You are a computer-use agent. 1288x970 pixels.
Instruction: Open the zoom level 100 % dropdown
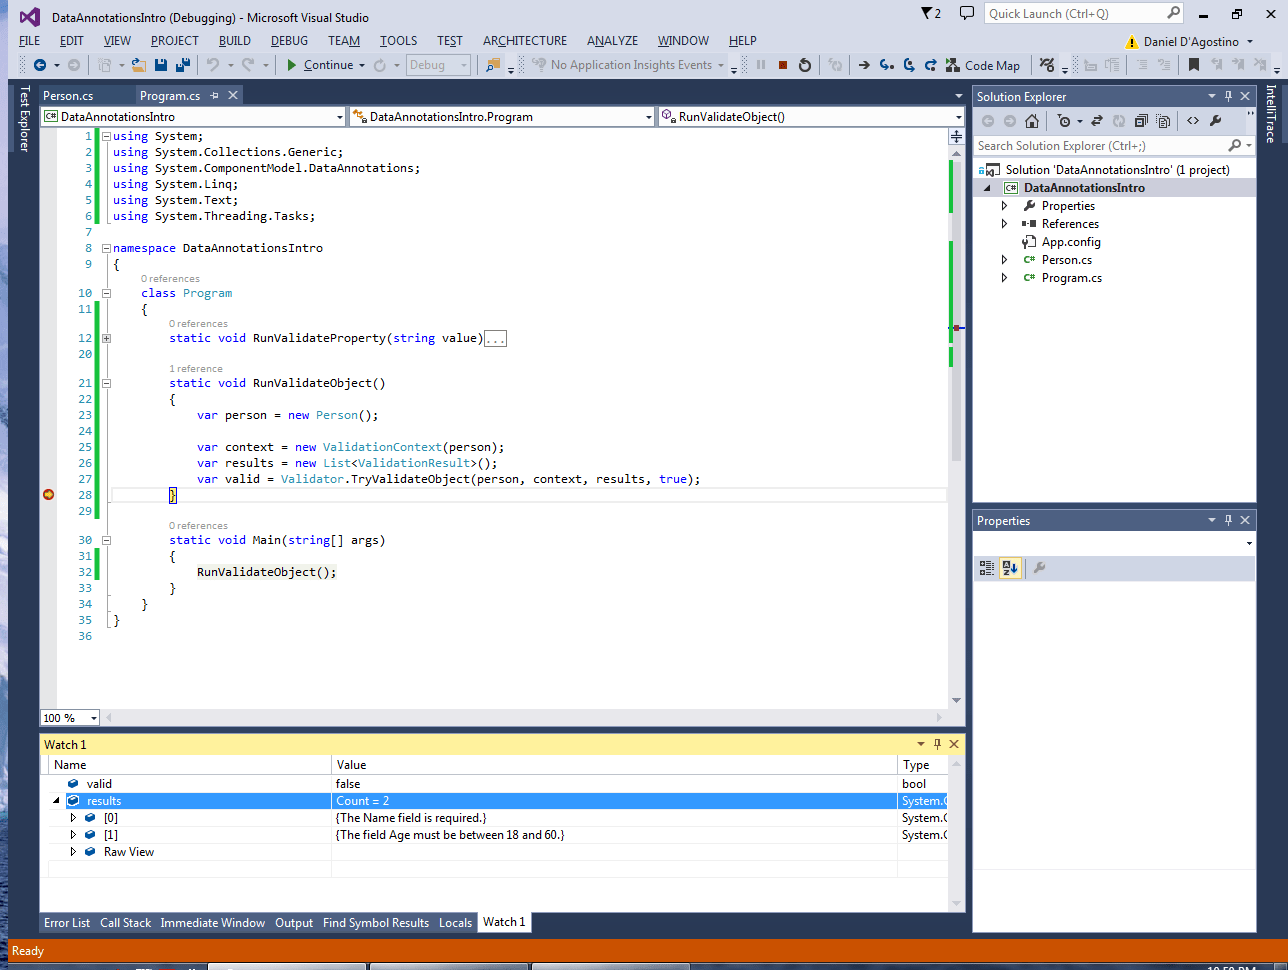[x=94, y=718]
